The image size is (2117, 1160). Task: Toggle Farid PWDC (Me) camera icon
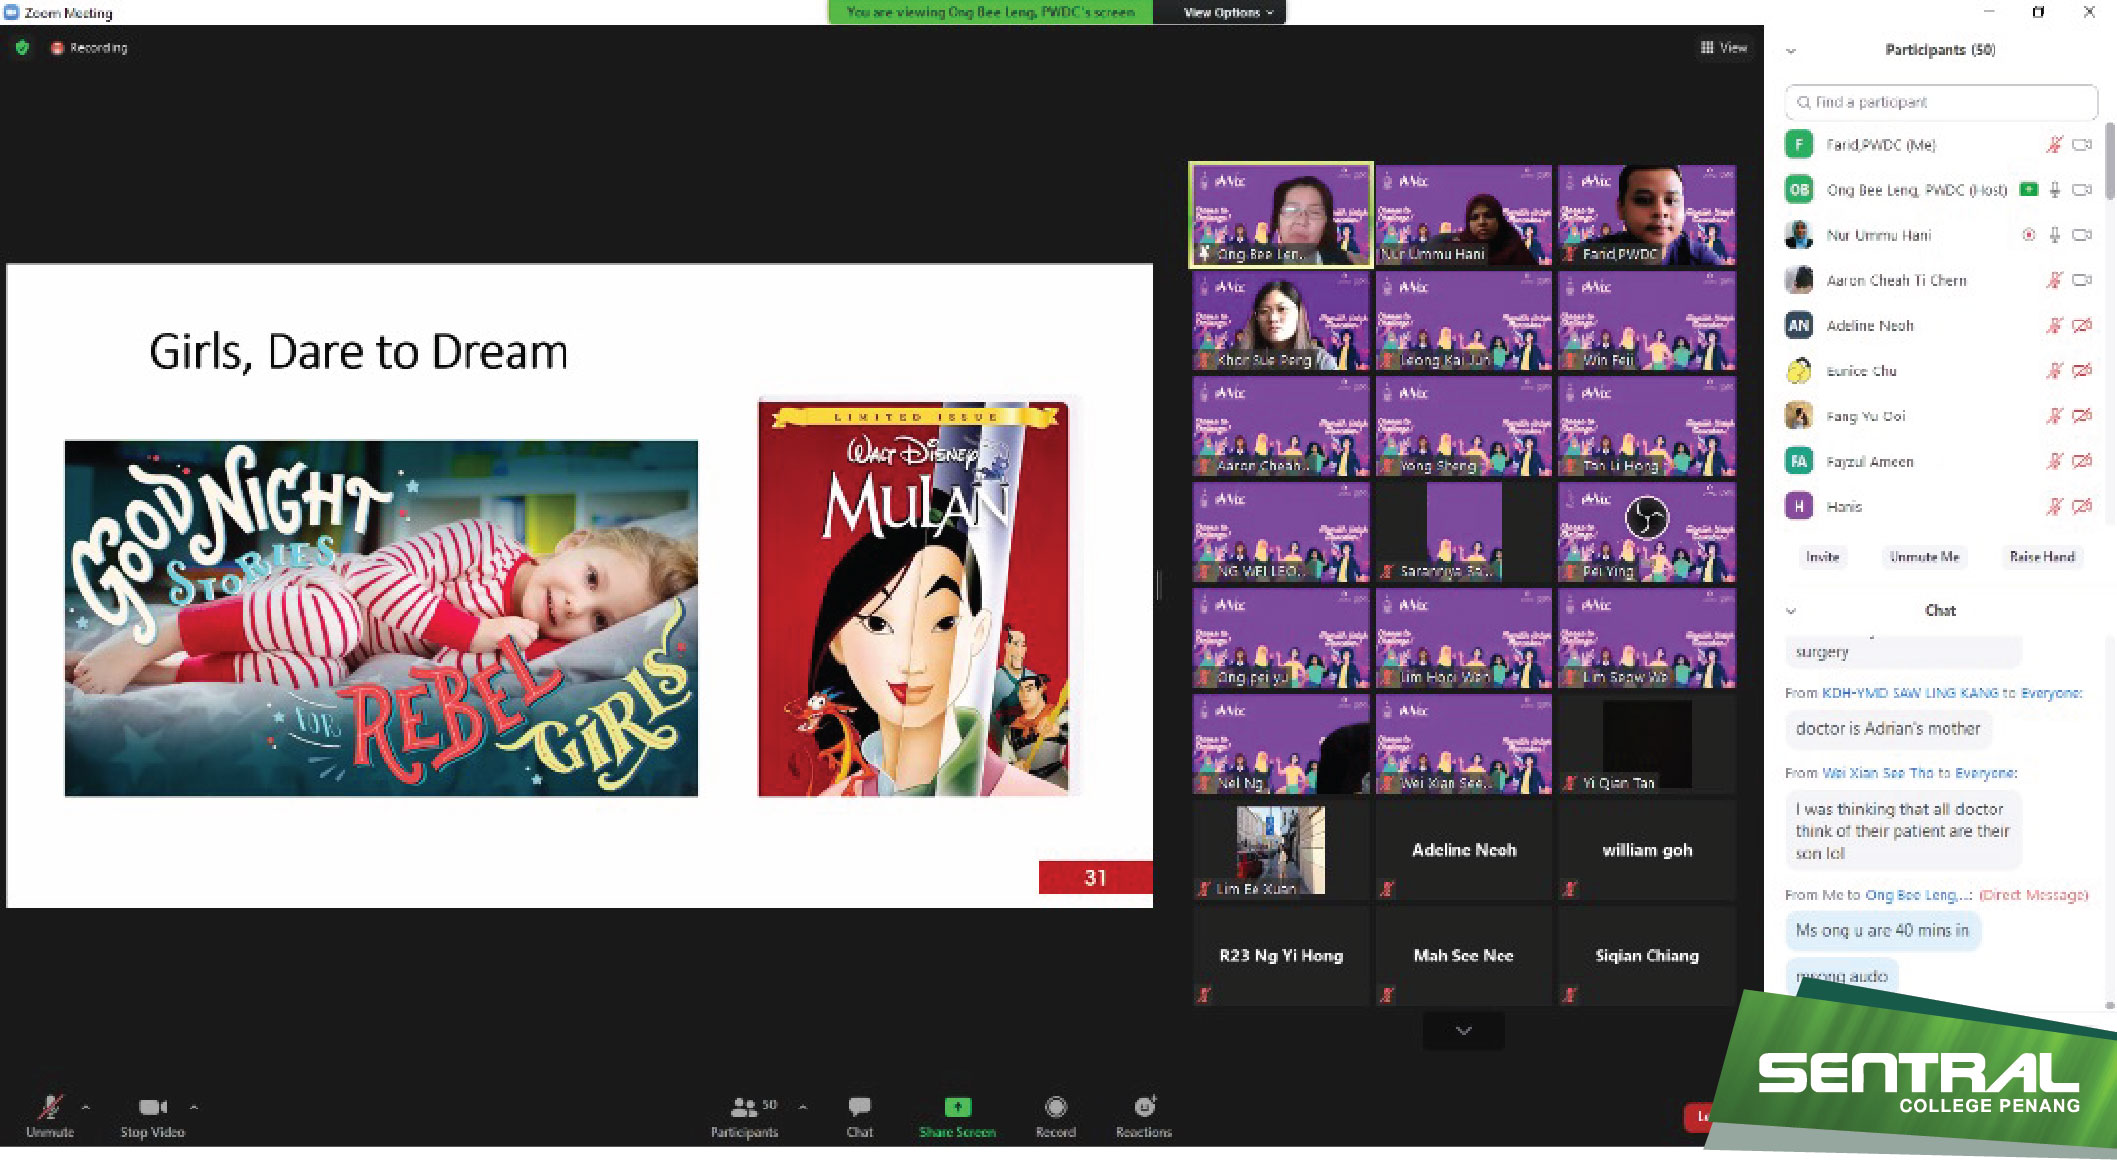pos(2082,145)
